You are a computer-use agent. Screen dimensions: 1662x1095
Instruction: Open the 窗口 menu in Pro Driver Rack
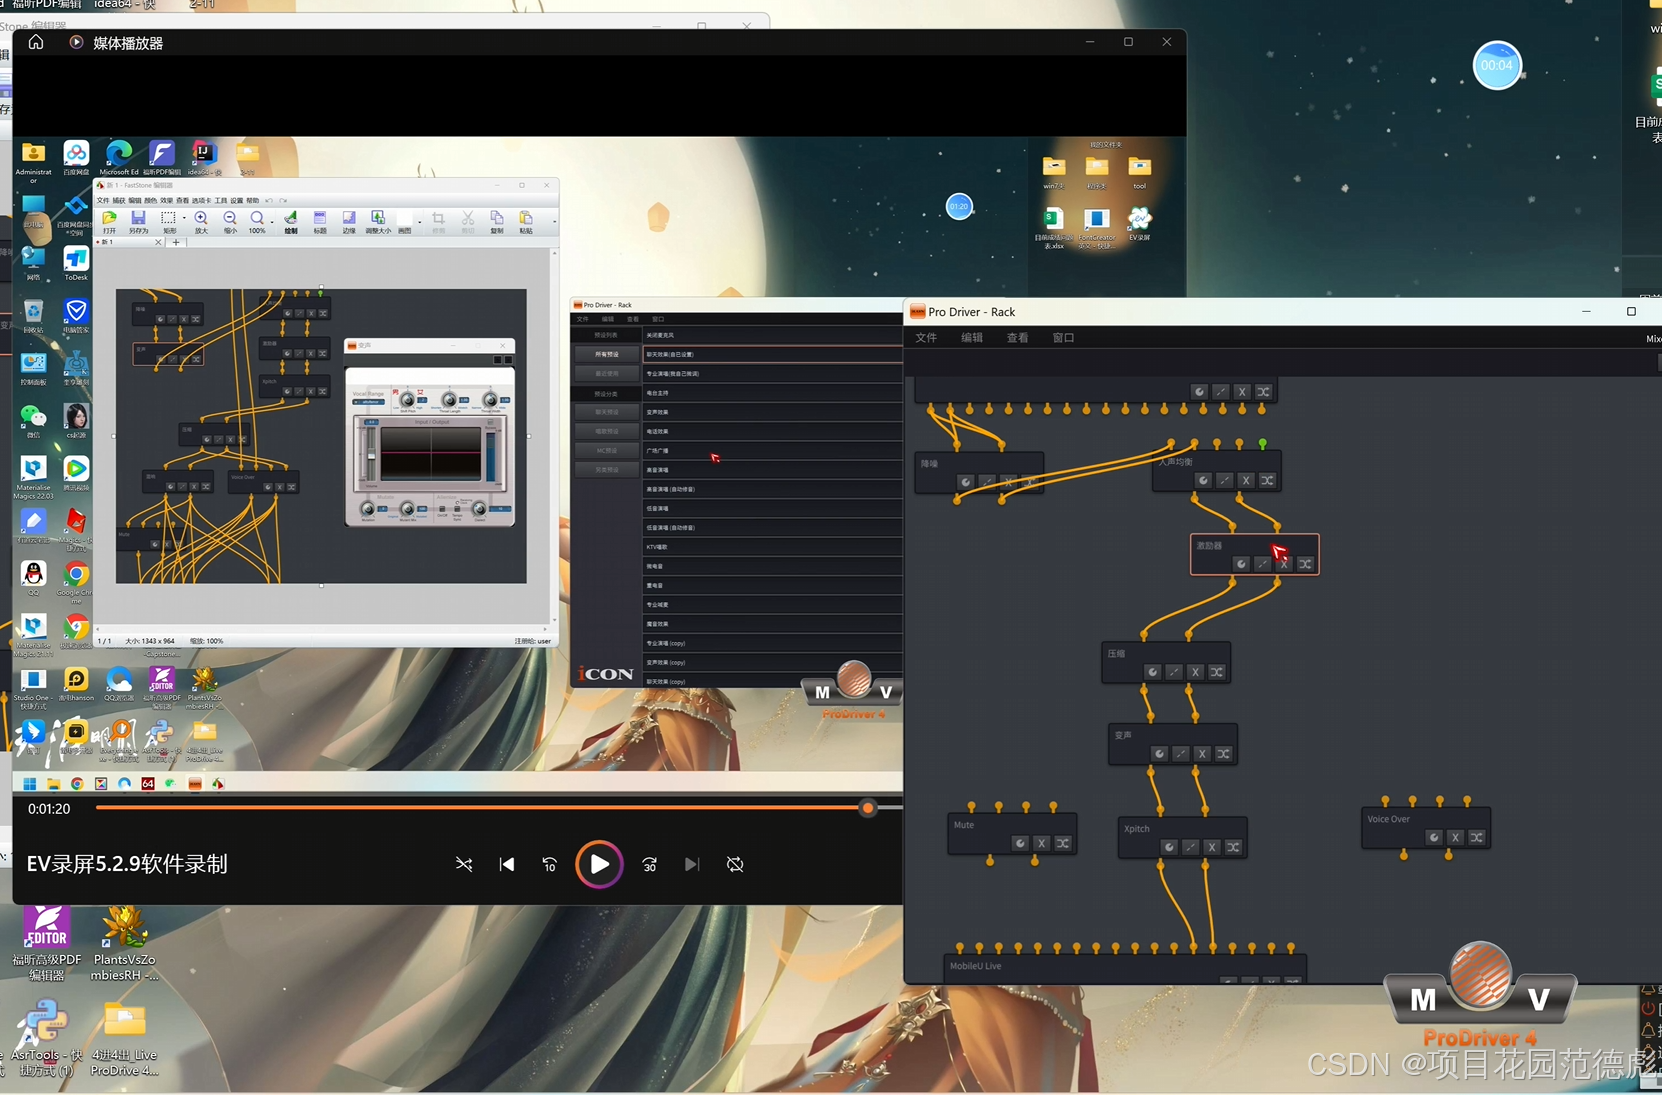pos(1063,338)
